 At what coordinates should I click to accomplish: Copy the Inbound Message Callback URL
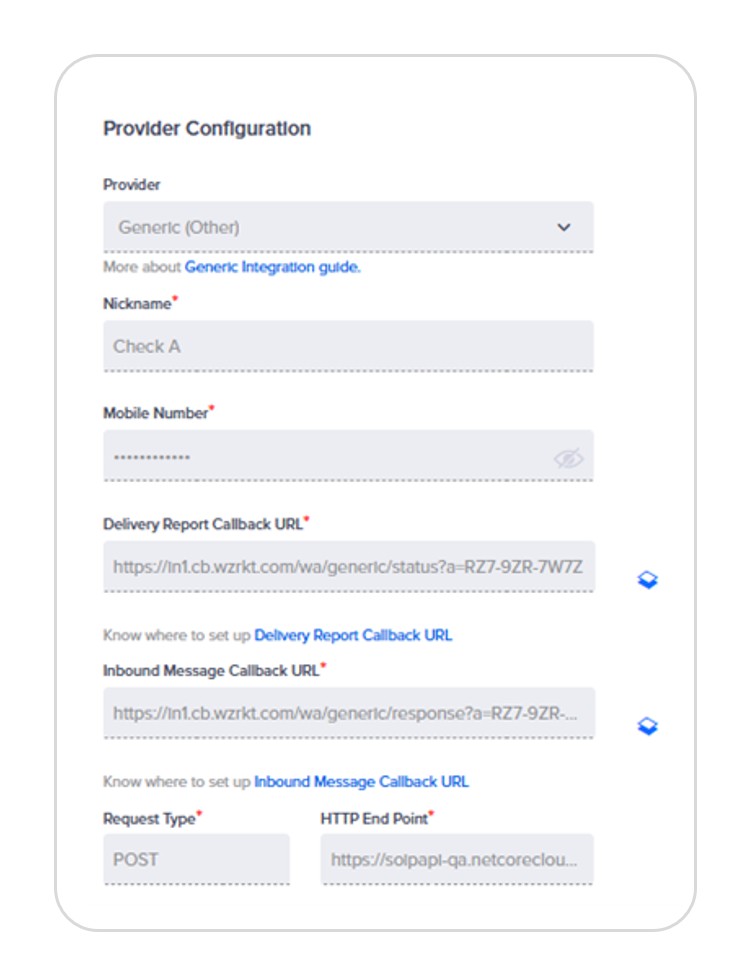(x=648, y=726)
